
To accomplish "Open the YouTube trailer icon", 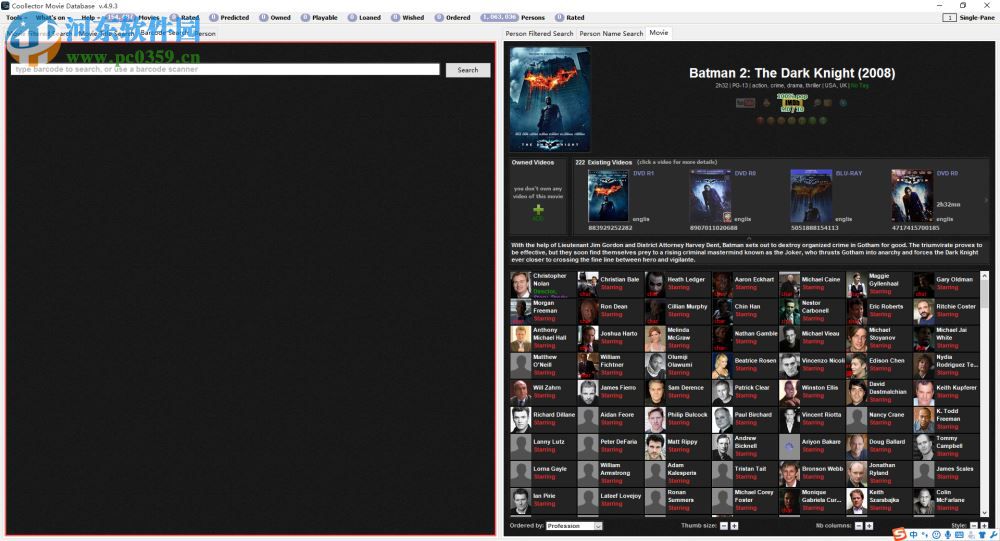I will 745,103.
